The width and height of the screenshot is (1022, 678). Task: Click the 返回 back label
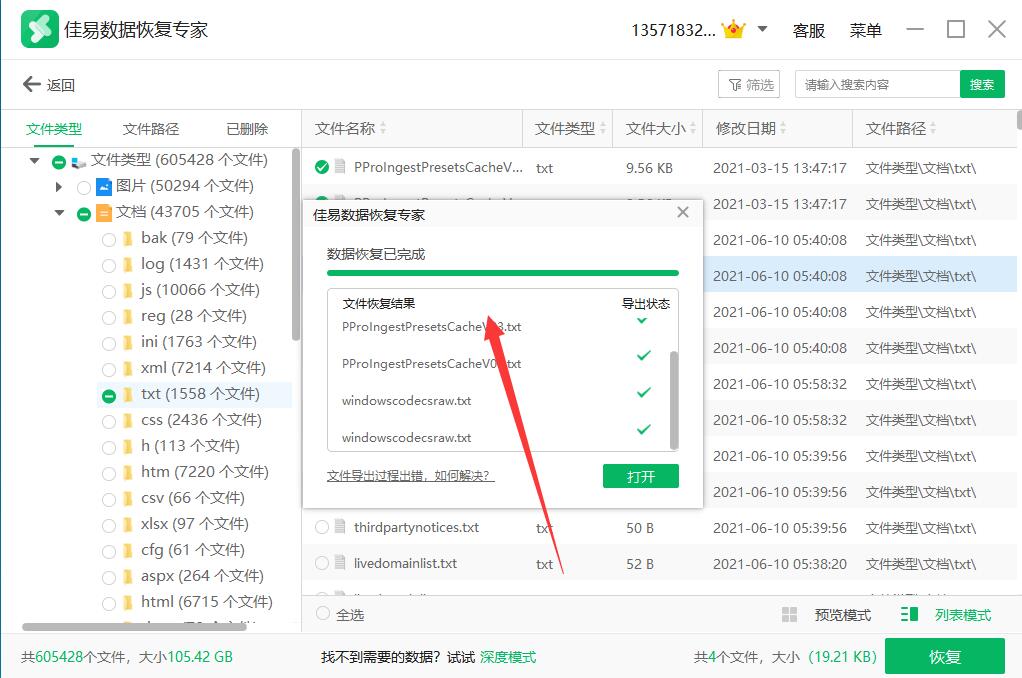click(61, 85)
